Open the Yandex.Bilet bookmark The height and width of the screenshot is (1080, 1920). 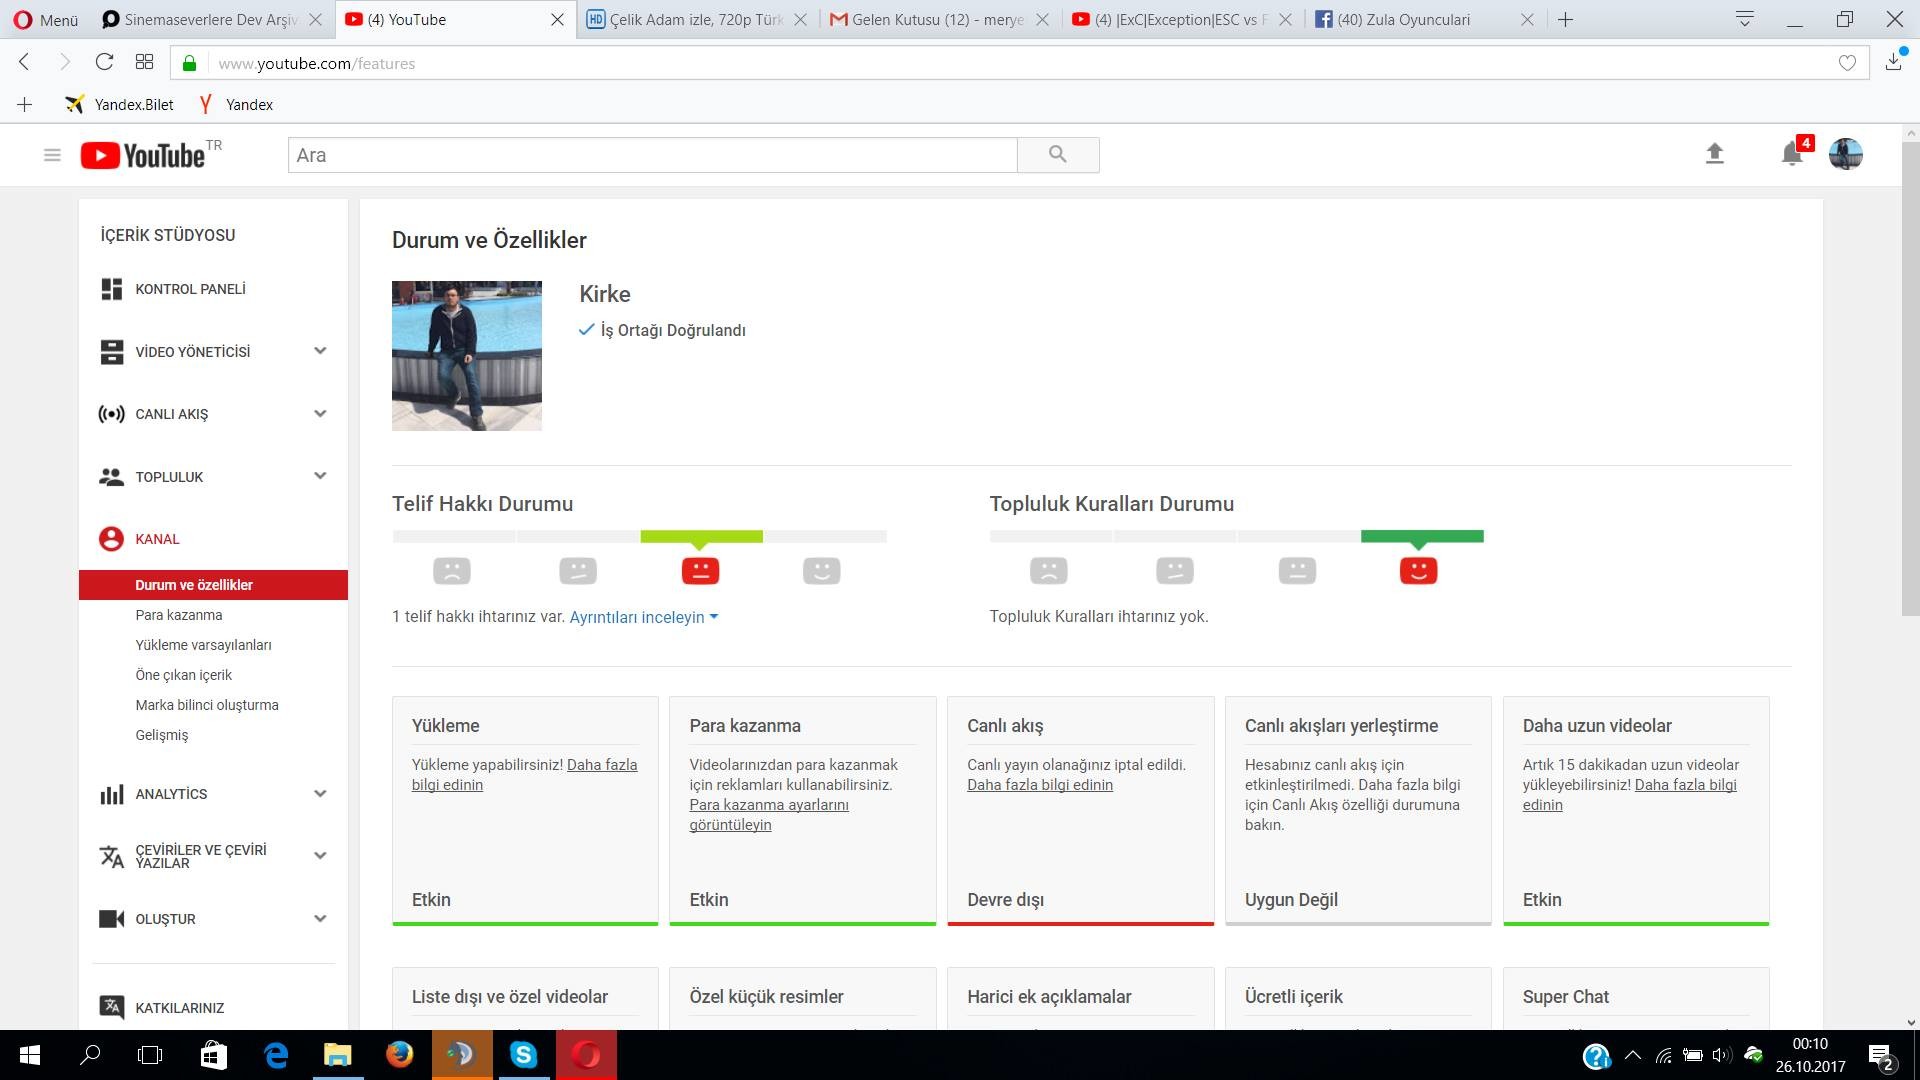click(x=119, y=104)
